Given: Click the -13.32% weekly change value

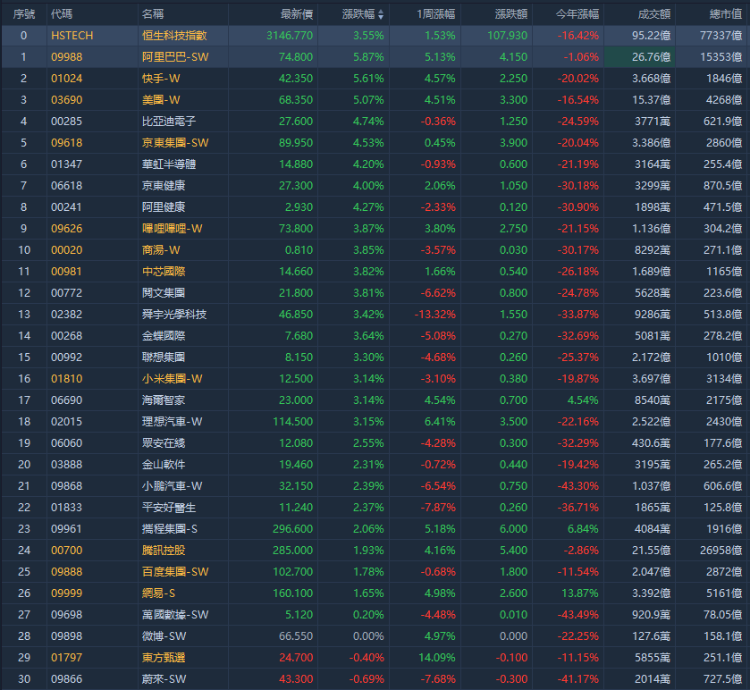Looking at the screenshot, I should click(x=435, y=314).
